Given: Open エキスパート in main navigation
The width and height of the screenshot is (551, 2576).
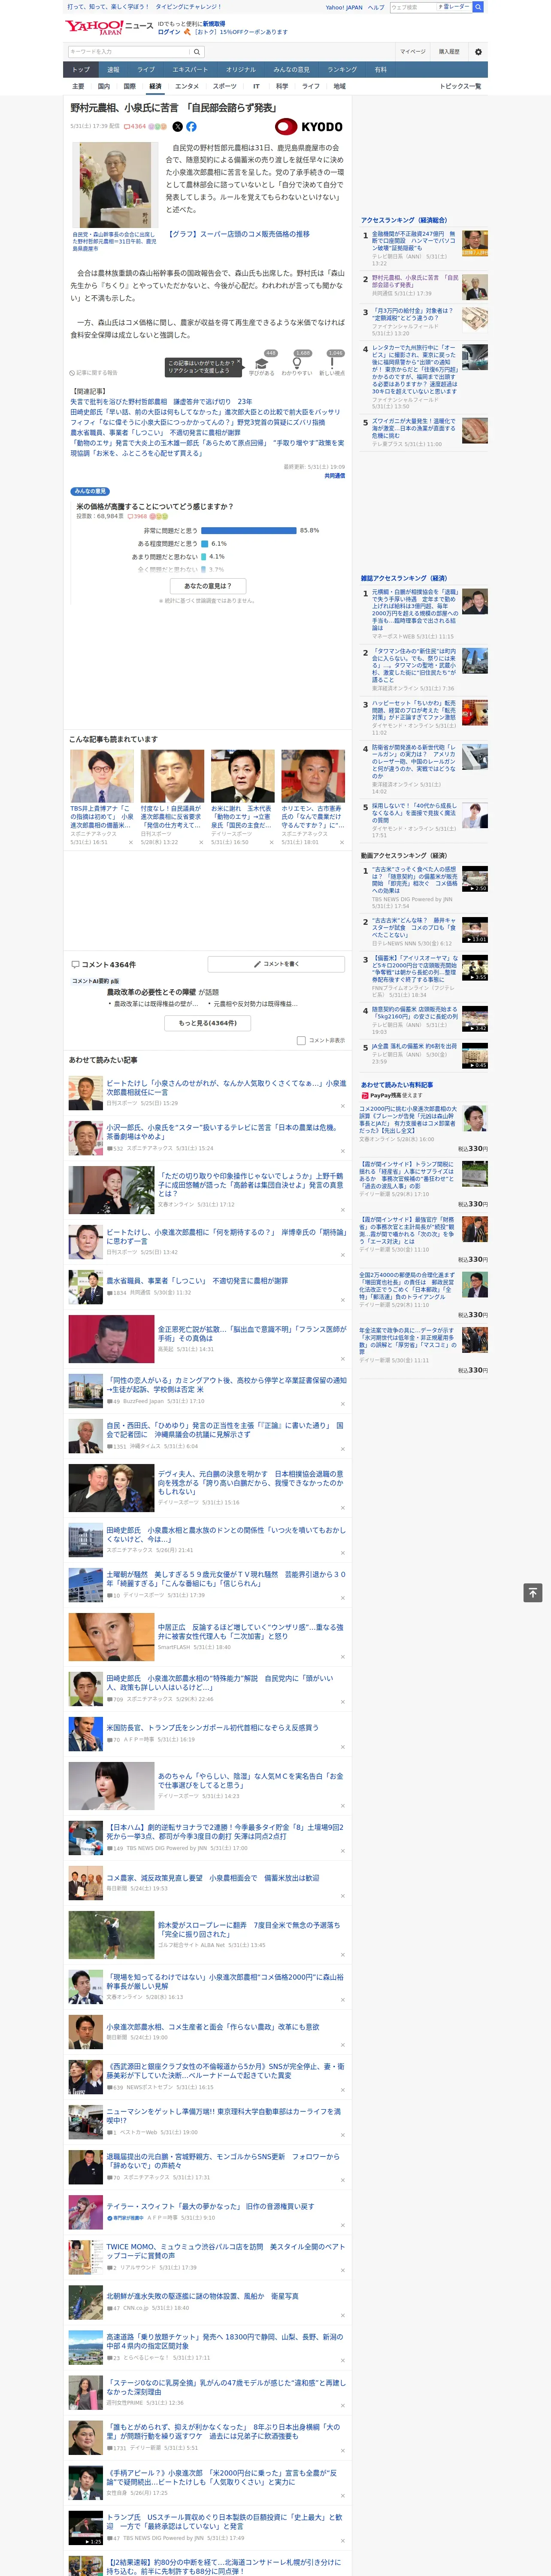Looking at the screenshot, I should click(x=190, y=70).
